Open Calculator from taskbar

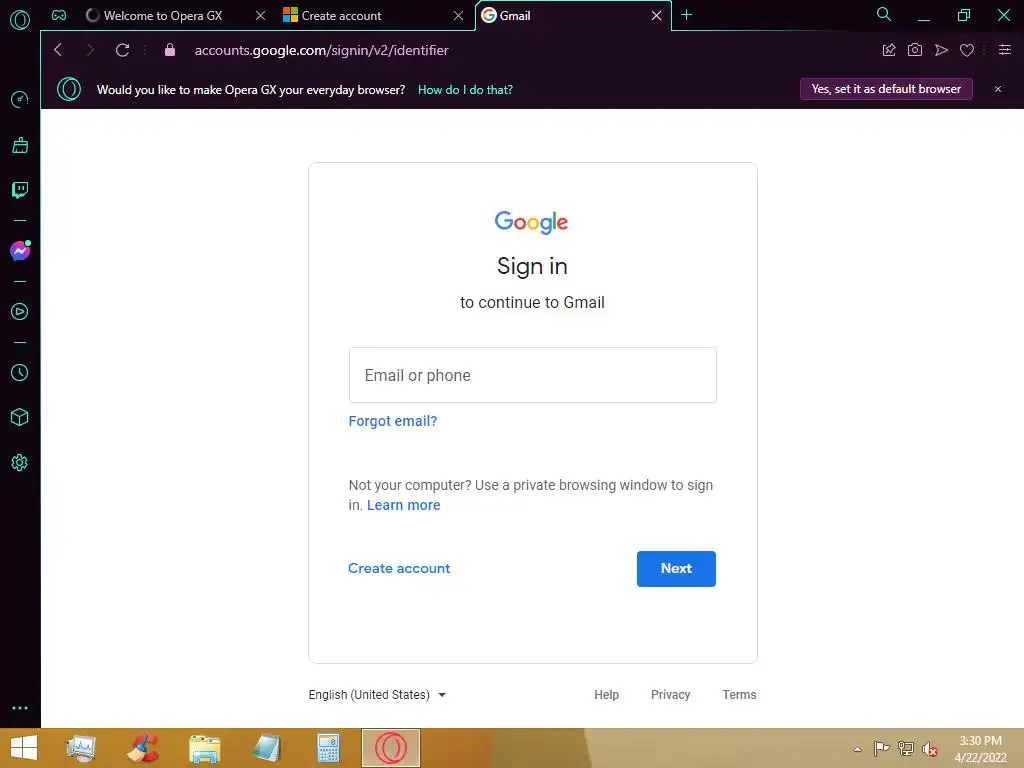(328, 748)
